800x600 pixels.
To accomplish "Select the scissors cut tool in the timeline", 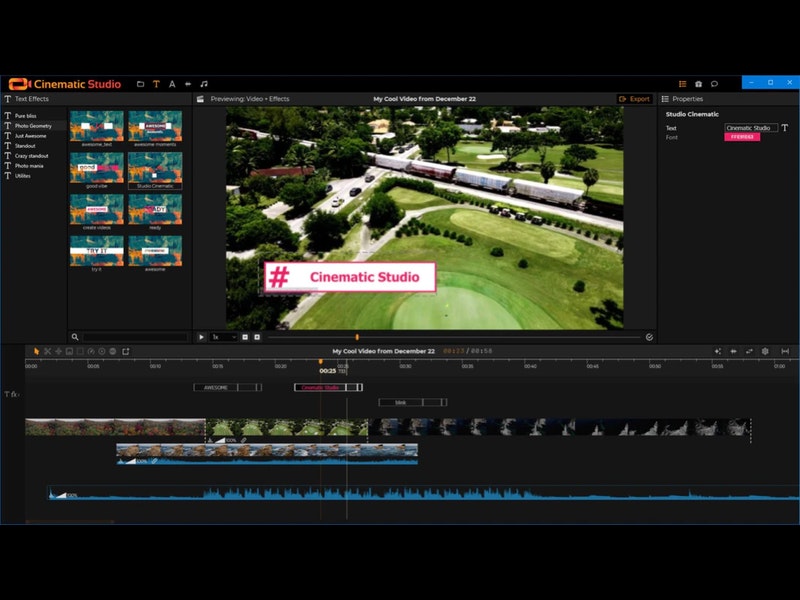I will [x=48, y=352].
